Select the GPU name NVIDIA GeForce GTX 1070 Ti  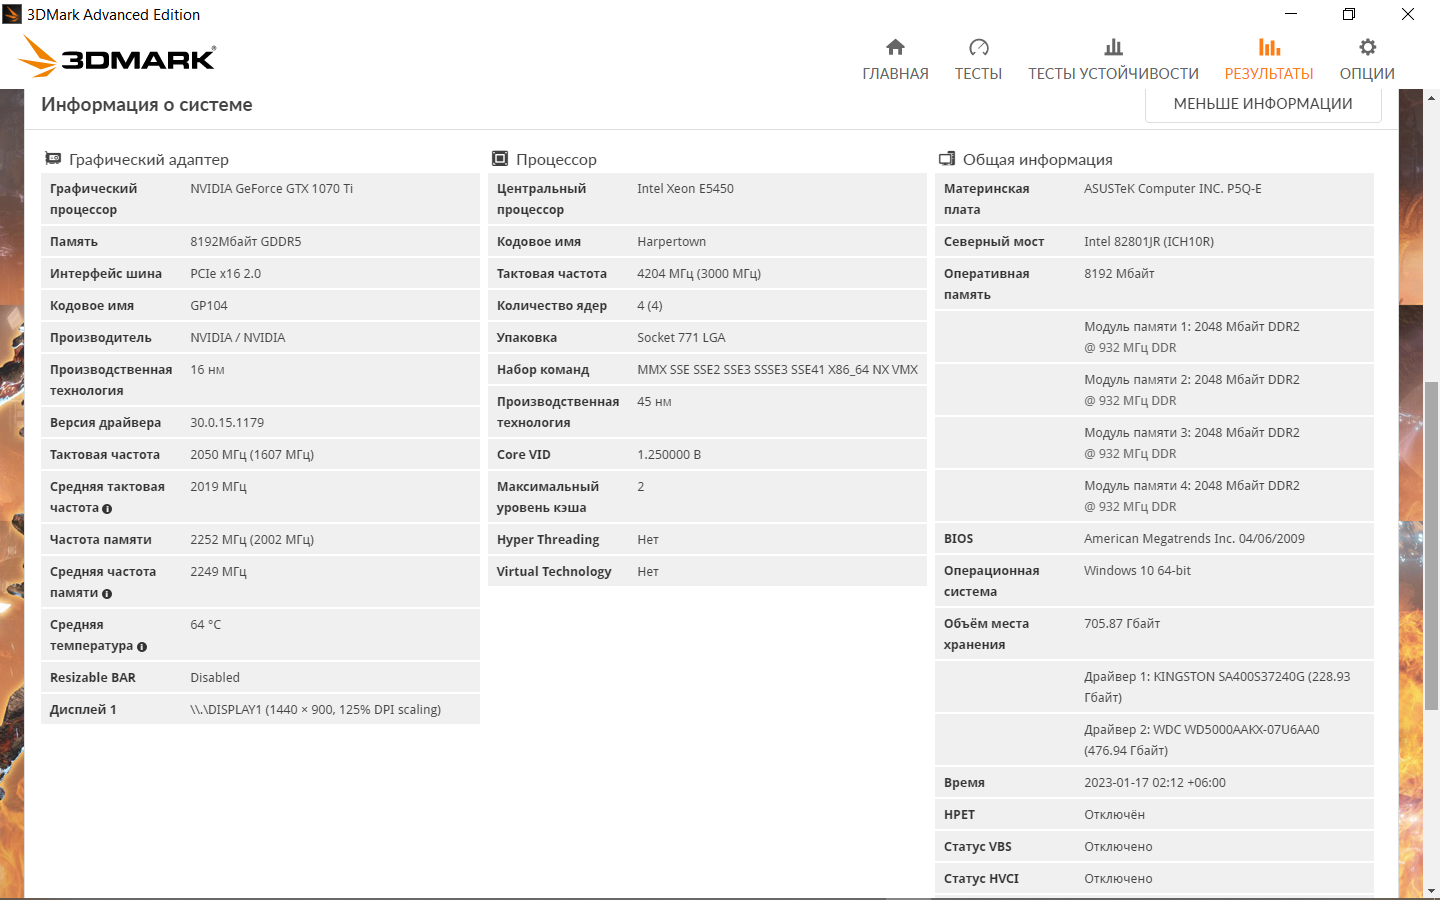click(272, 189)
